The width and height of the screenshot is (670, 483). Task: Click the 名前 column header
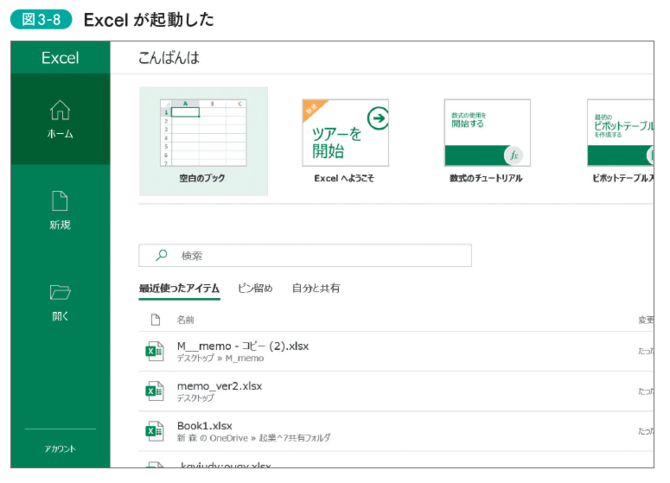coord(185,320)
